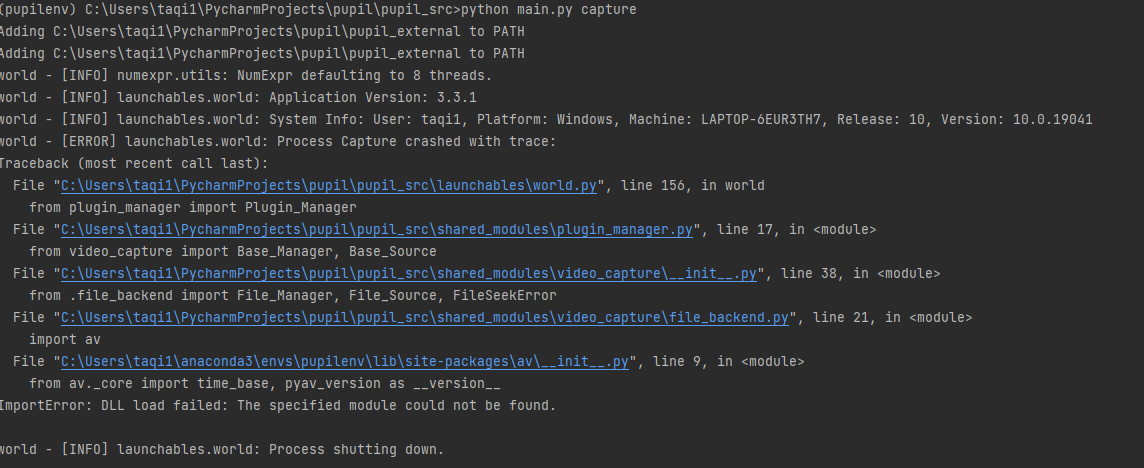Click 'from video_capture import Base_Manager' code line
Viewport: 1144px width, 468px height.
(233, 251)
